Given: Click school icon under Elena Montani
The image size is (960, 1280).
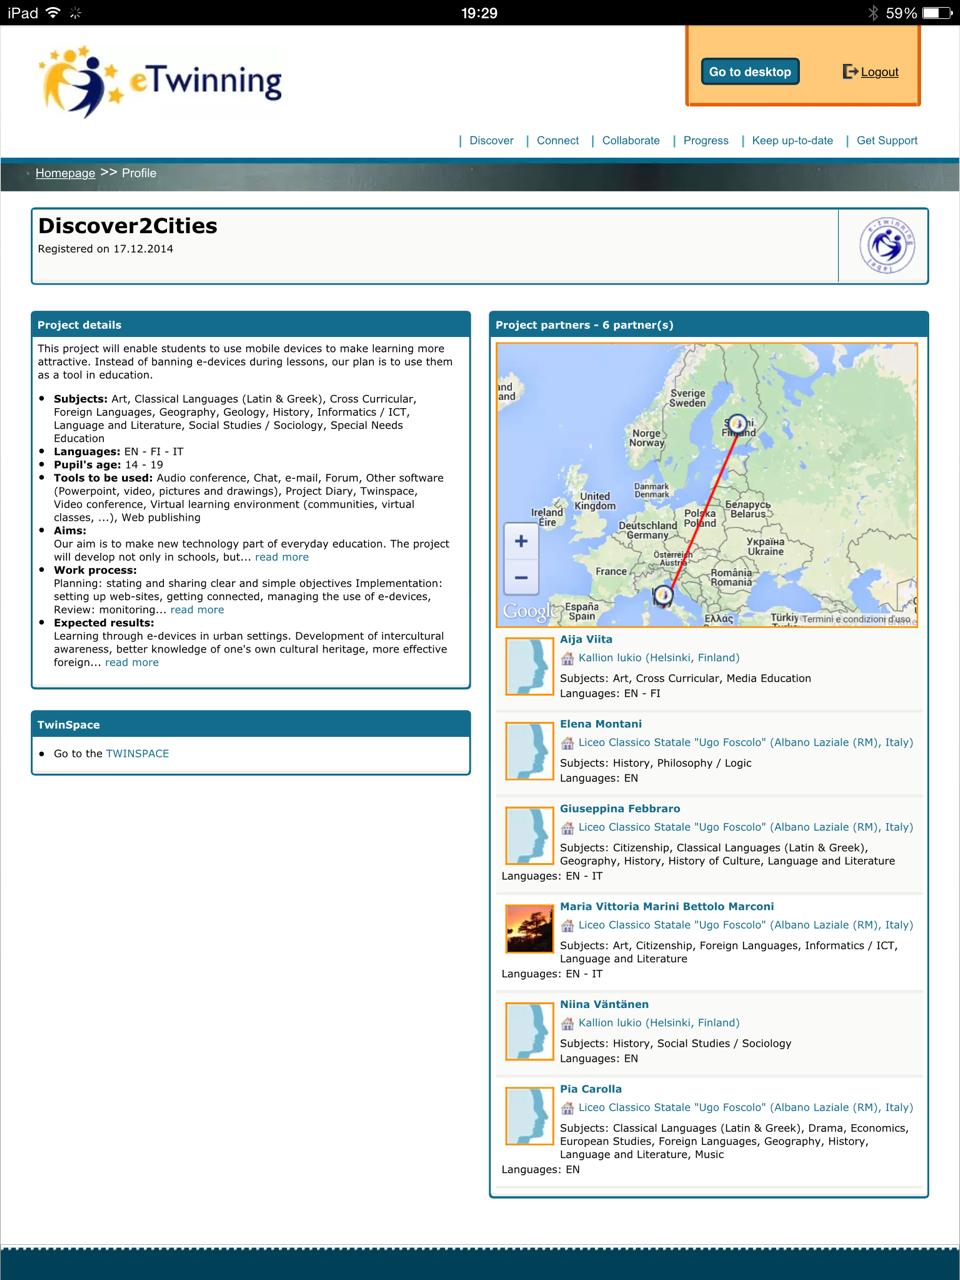Looking at the screenshot, I should [567, 743].
